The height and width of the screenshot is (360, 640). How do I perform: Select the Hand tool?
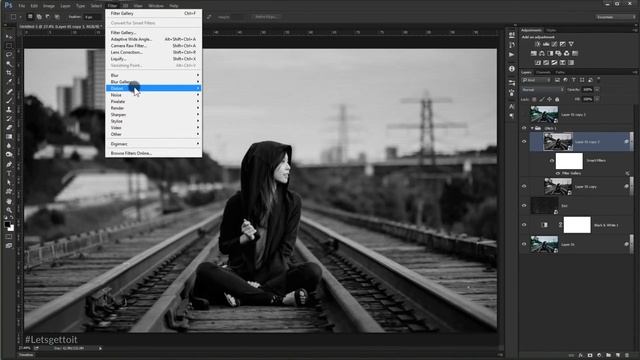(9, 201)
